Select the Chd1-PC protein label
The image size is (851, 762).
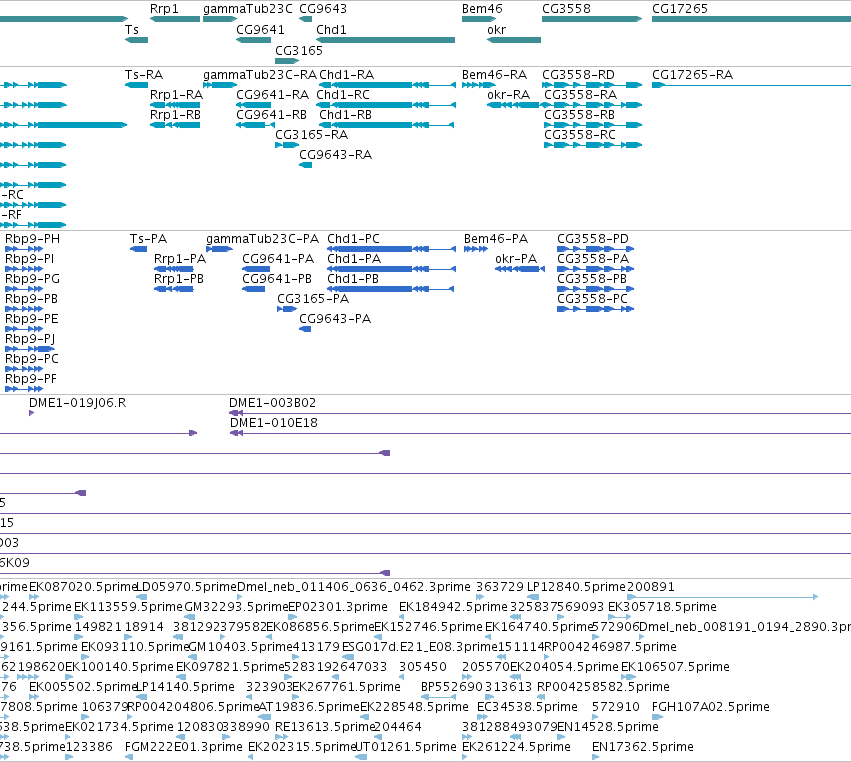[x=353, y=239]
